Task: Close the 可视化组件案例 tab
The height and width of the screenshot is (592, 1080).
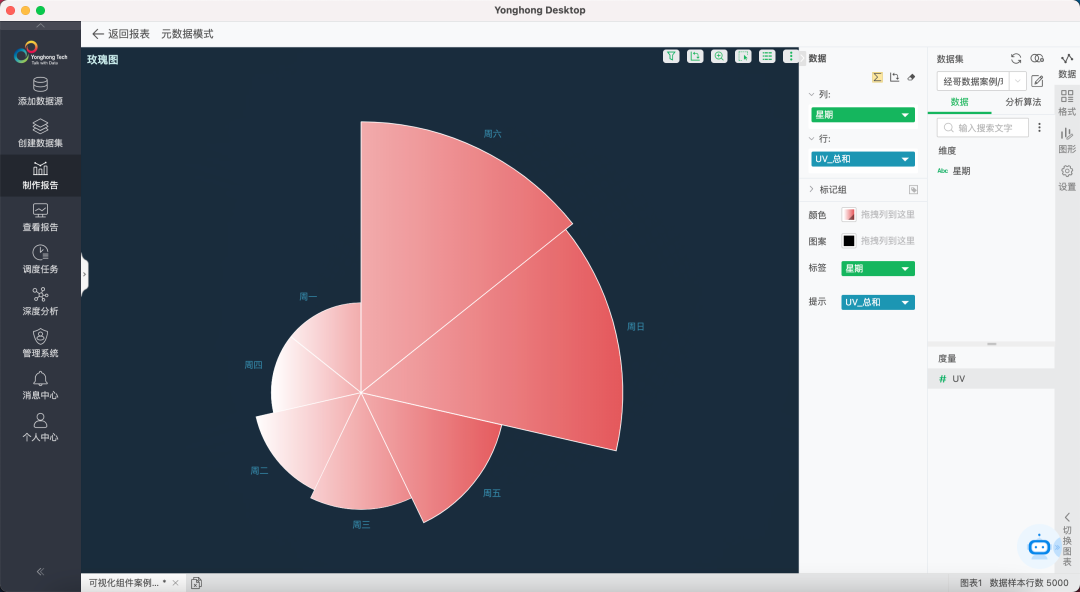Action: click(176, 583)
